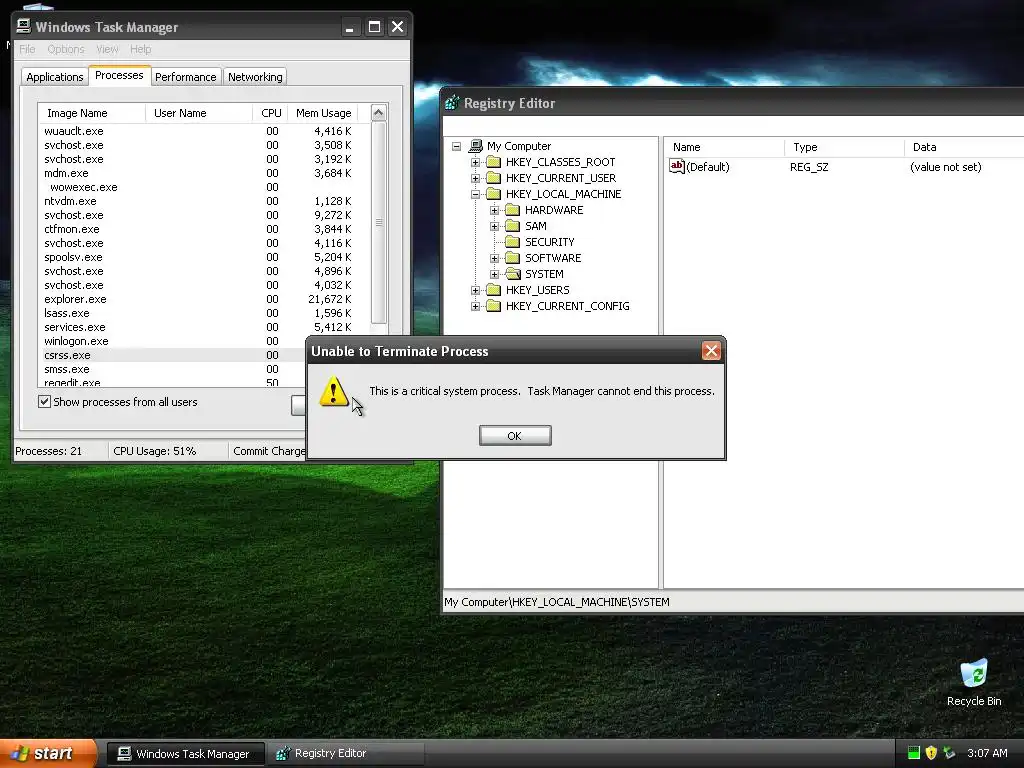Open the Start menu
Image resolution: width=1024 pixels, height=768 pixels.
[x=48, y=753]
